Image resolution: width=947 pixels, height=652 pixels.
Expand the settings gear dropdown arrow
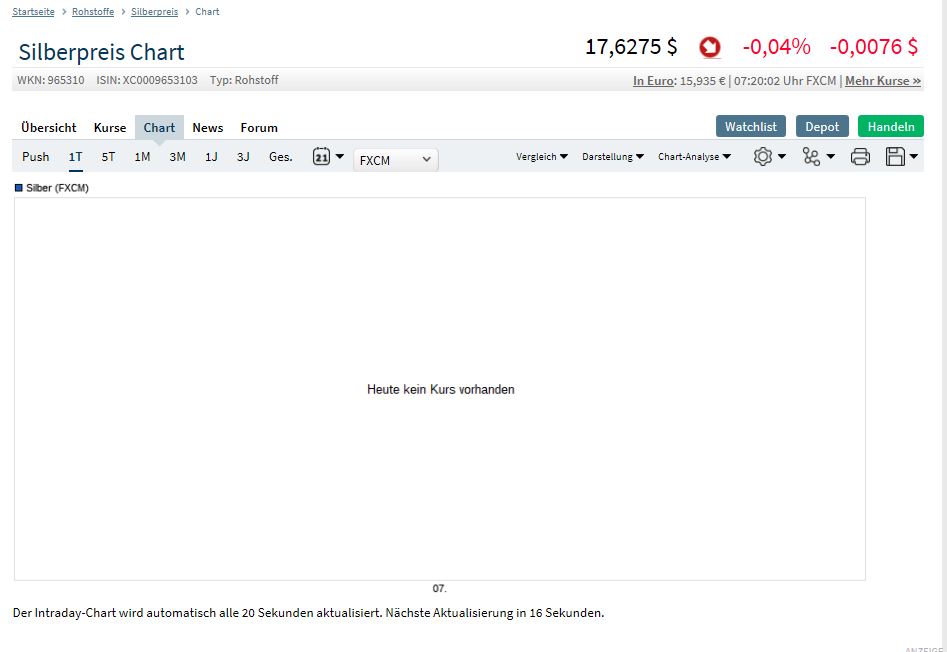(x=782, y=156)
